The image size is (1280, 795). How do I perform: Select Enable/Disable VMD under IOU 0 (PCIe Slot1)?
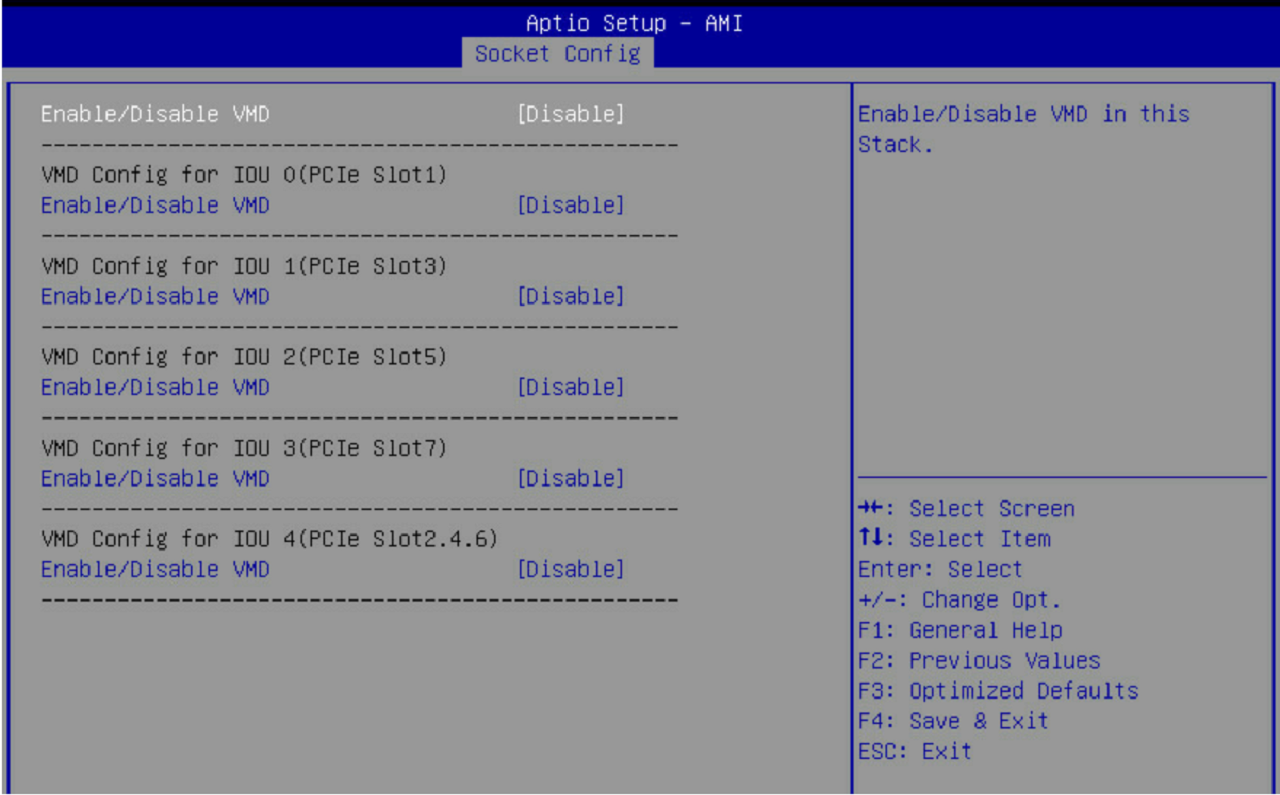tap(155, 205)
